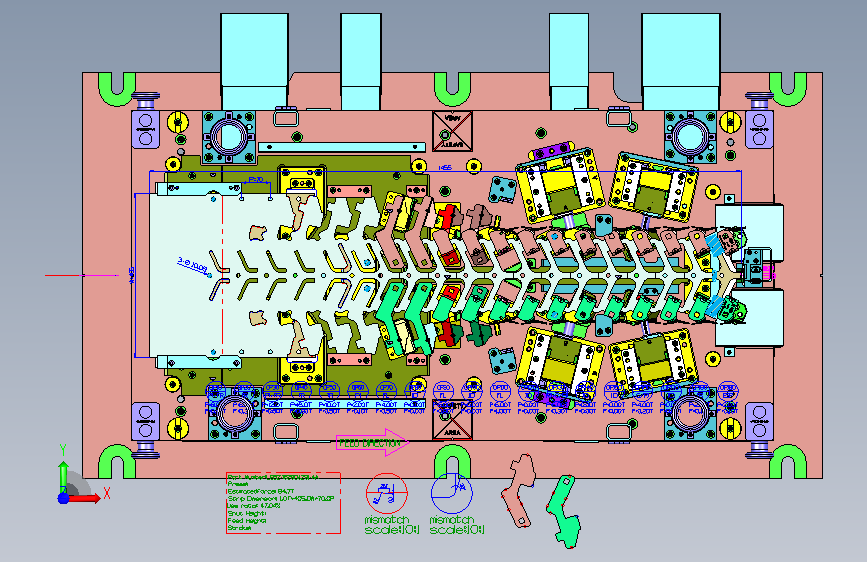Select the 3-Ø10.00 pilot hole annotation
Screen dimensions: 867x562
(x=192, y=266)
